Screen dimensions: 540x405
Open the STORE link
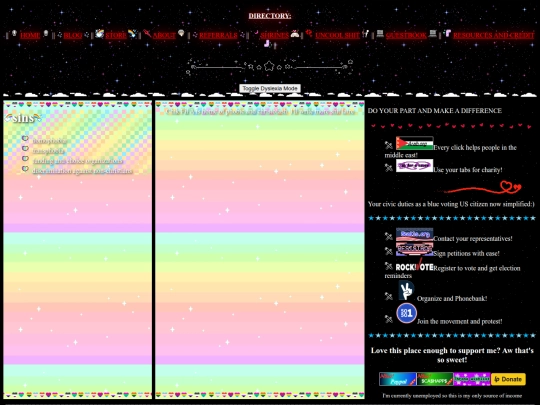[116, 35]
